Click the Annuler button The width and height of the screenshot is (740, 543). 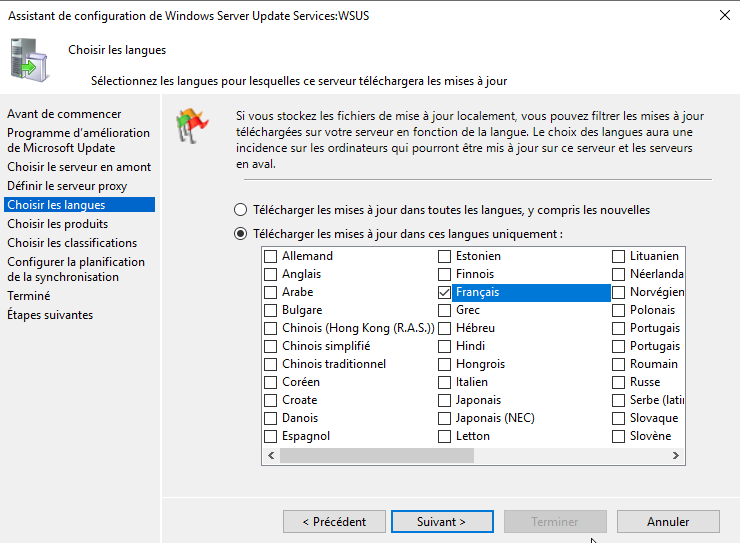(x=668, y=521)
